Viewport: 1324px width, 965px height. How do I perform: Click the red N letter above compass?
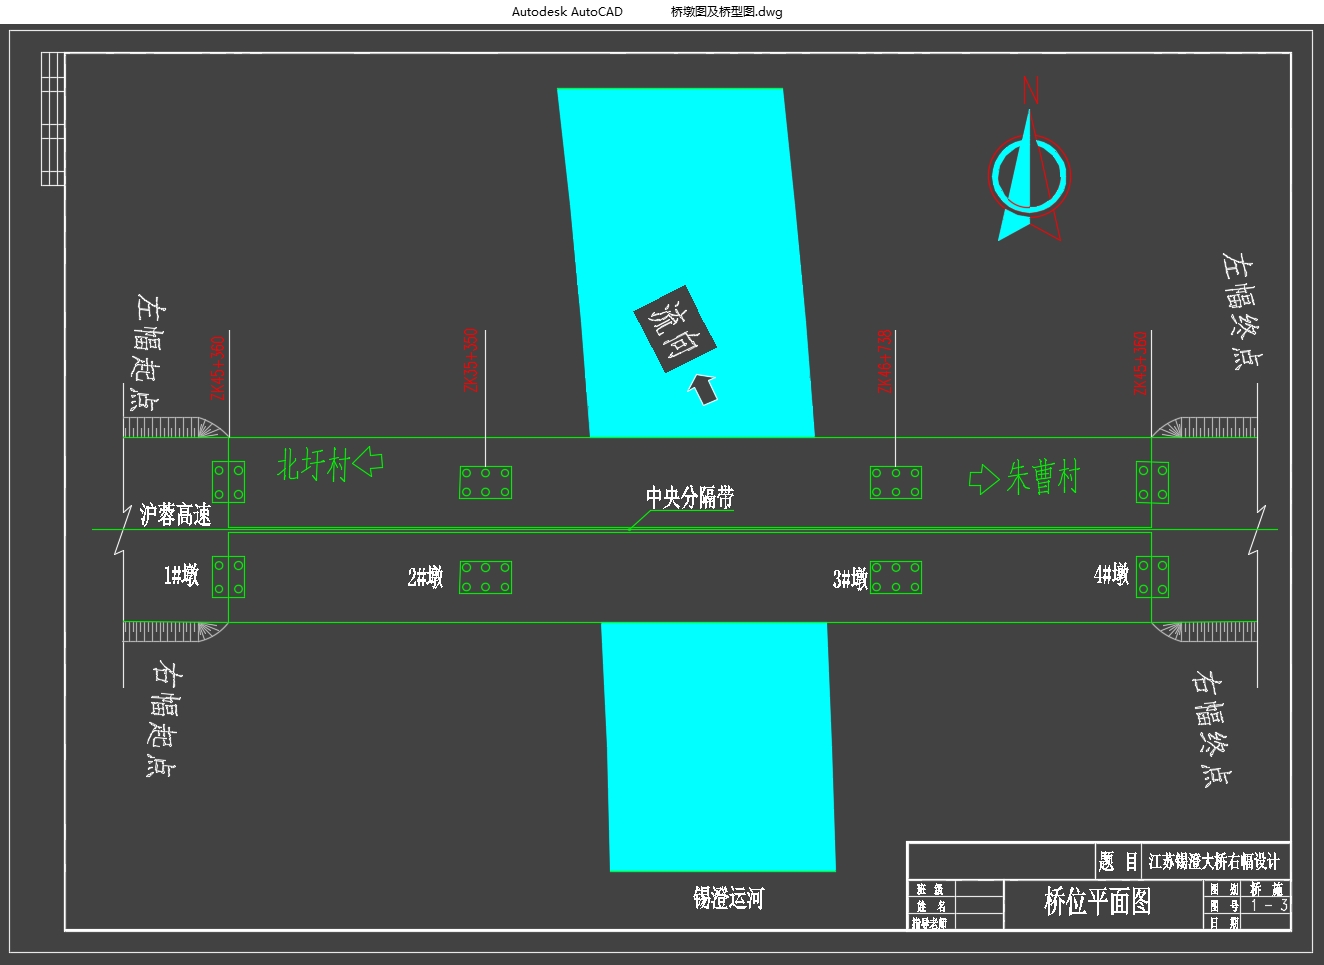(x=1030, y=91)
